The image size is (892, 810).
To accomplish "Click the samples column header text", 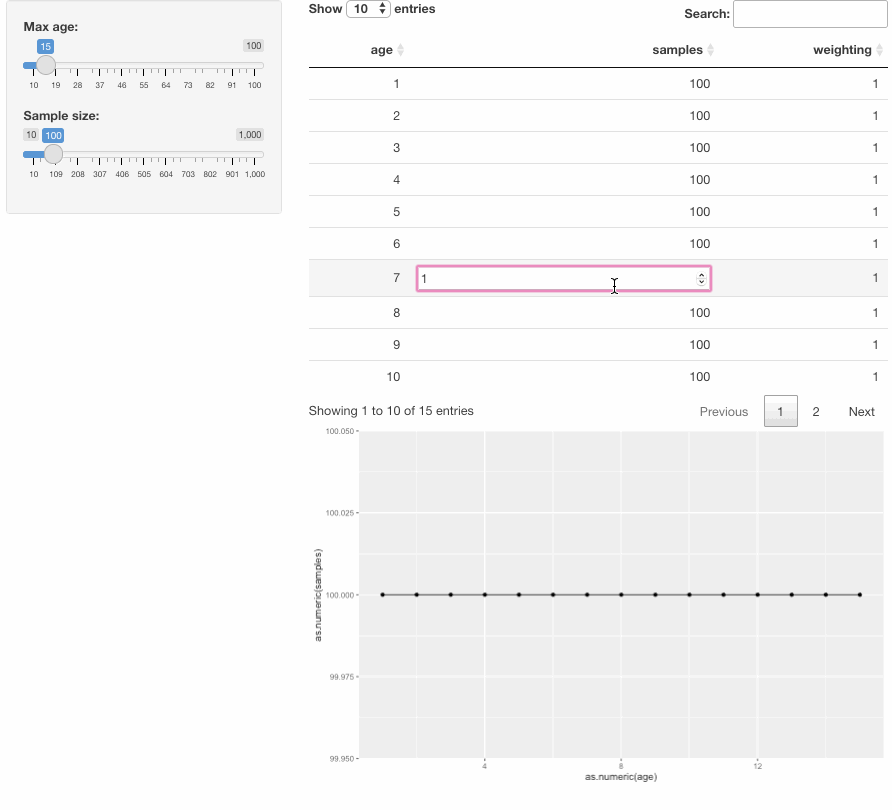I will tap(677, 50).
